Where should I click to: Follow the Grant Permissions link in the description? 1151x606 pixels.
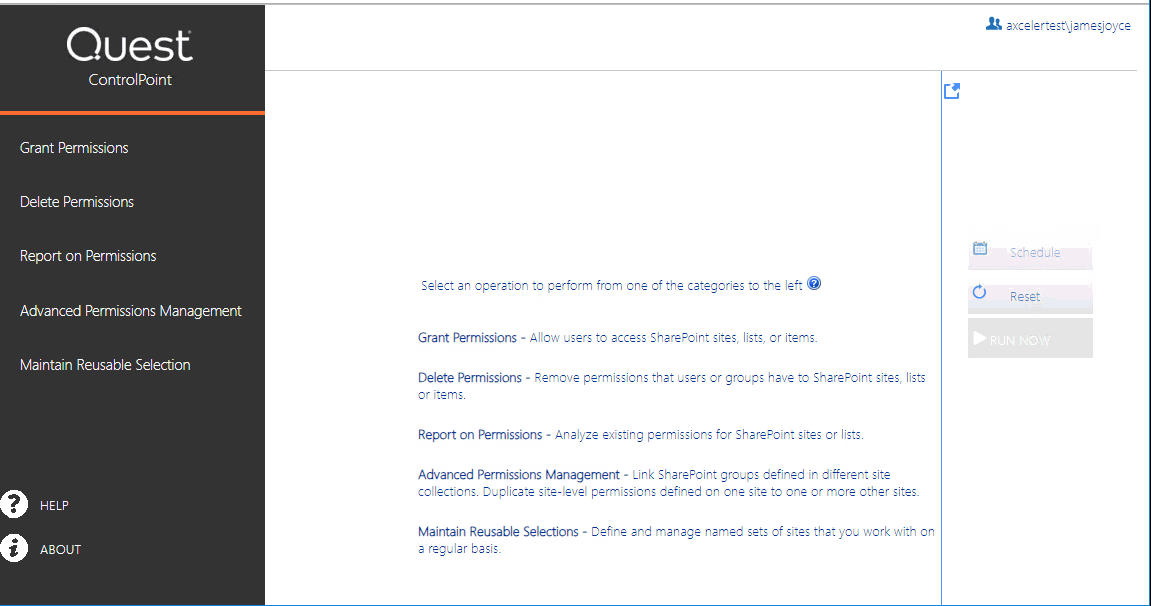click(467, 337)
